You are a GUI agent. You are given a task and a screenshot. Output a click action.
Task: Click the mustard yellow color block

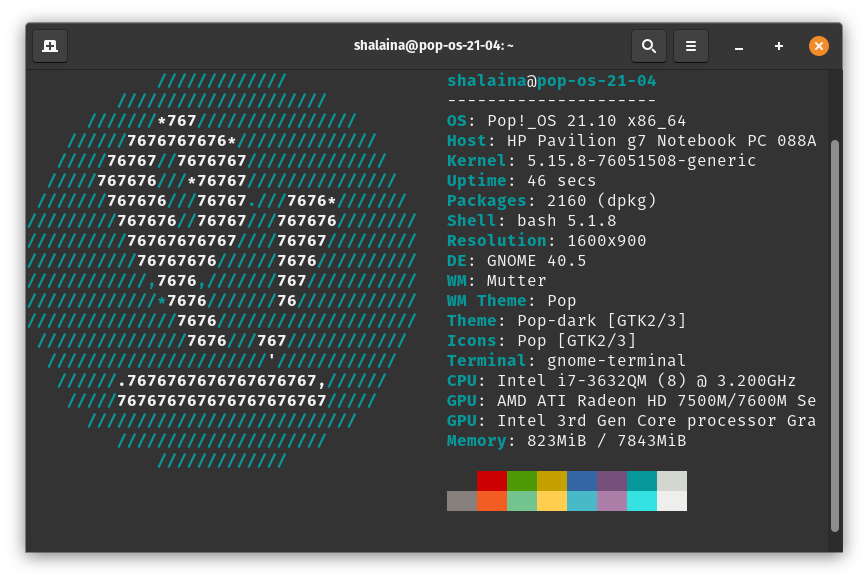(x=552, y=481)
